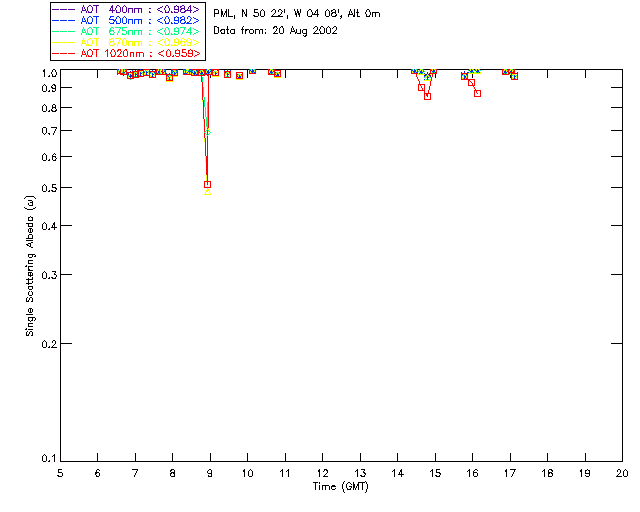This screenshot has width=640, height=512.
Task: Click the y-axis tick label 0.6
Action: point(49,157)
